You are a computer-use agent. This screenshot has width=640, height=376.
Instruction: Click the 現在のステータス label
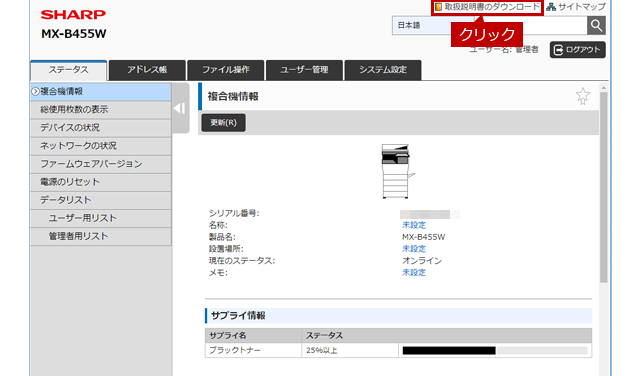(242, 260)
